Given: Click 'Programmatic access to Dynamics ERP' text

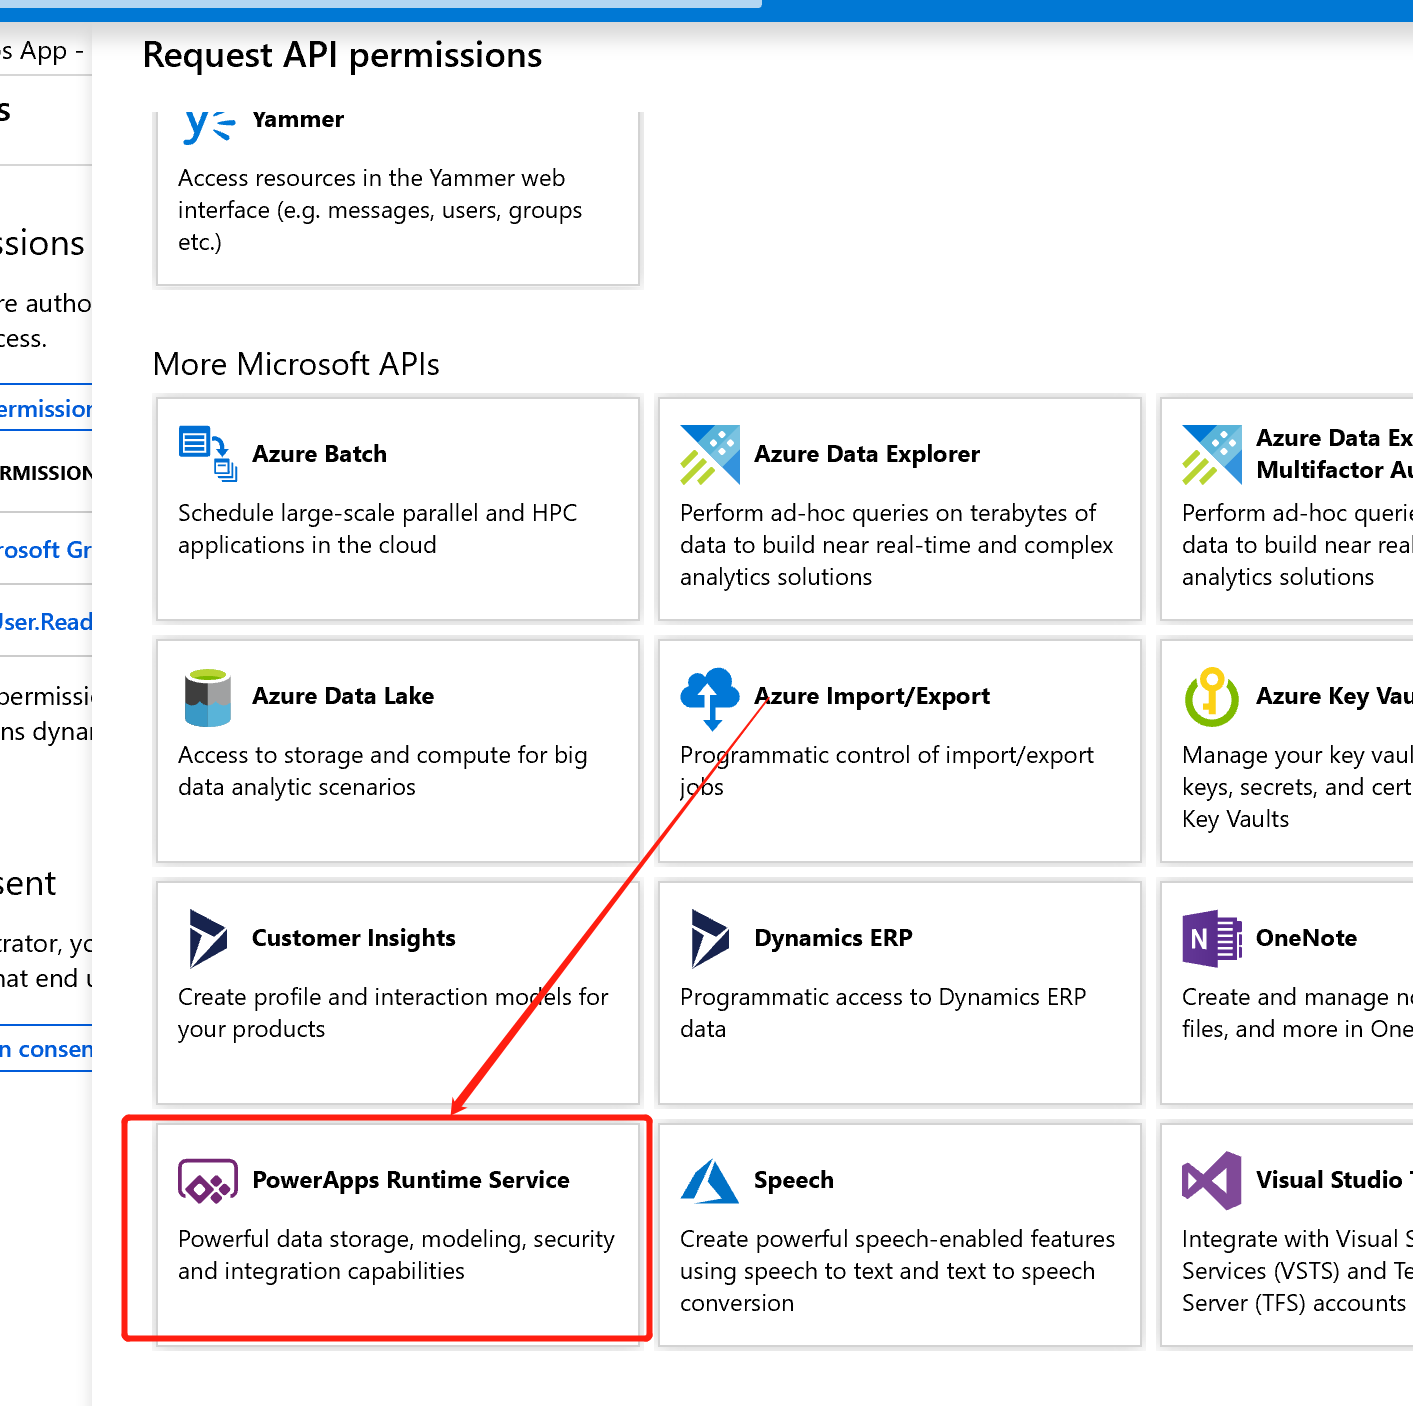Looking at the screenshot, I should pos(883,1013).
